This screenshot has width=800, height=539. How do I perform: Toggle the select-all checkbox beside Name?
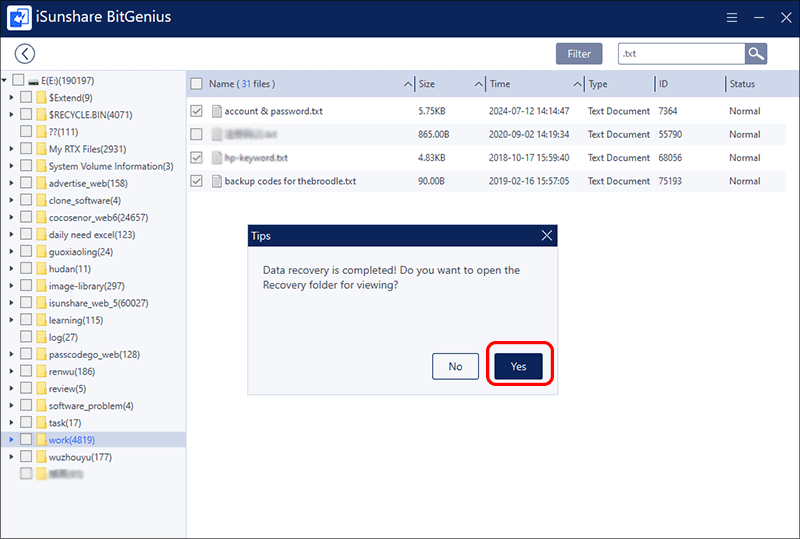click(x=197, y=84)
